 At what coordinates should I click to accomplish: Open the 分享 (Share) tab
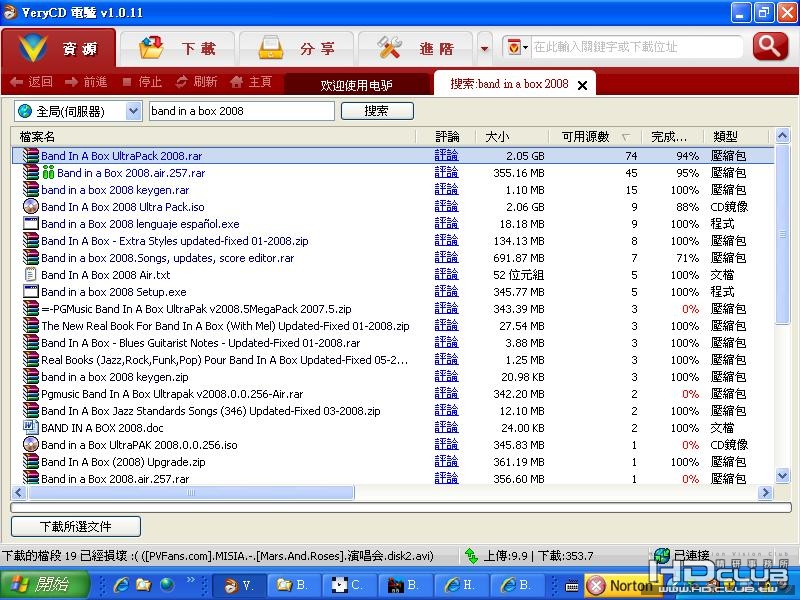(296, 48)
